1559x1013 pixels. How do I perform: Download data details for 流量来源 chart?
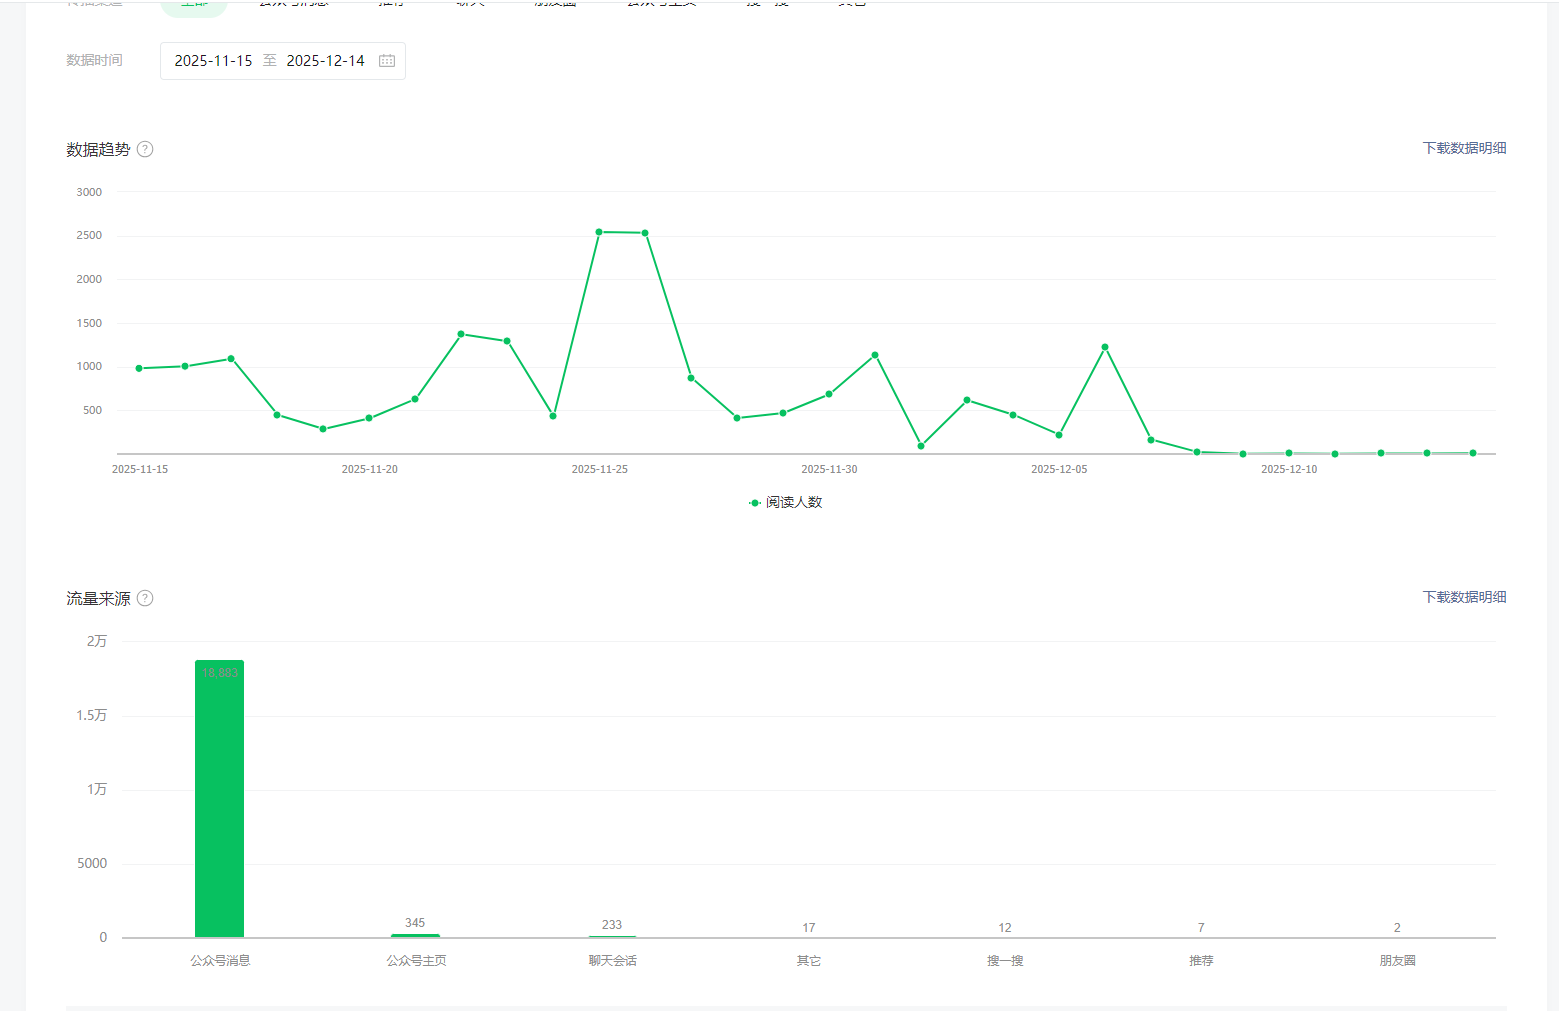(x=1464, y=597)
